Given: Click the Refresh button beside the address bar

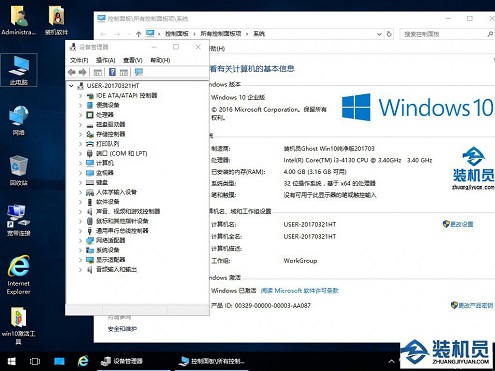Looking at the screenshot, I should (389, 34).
